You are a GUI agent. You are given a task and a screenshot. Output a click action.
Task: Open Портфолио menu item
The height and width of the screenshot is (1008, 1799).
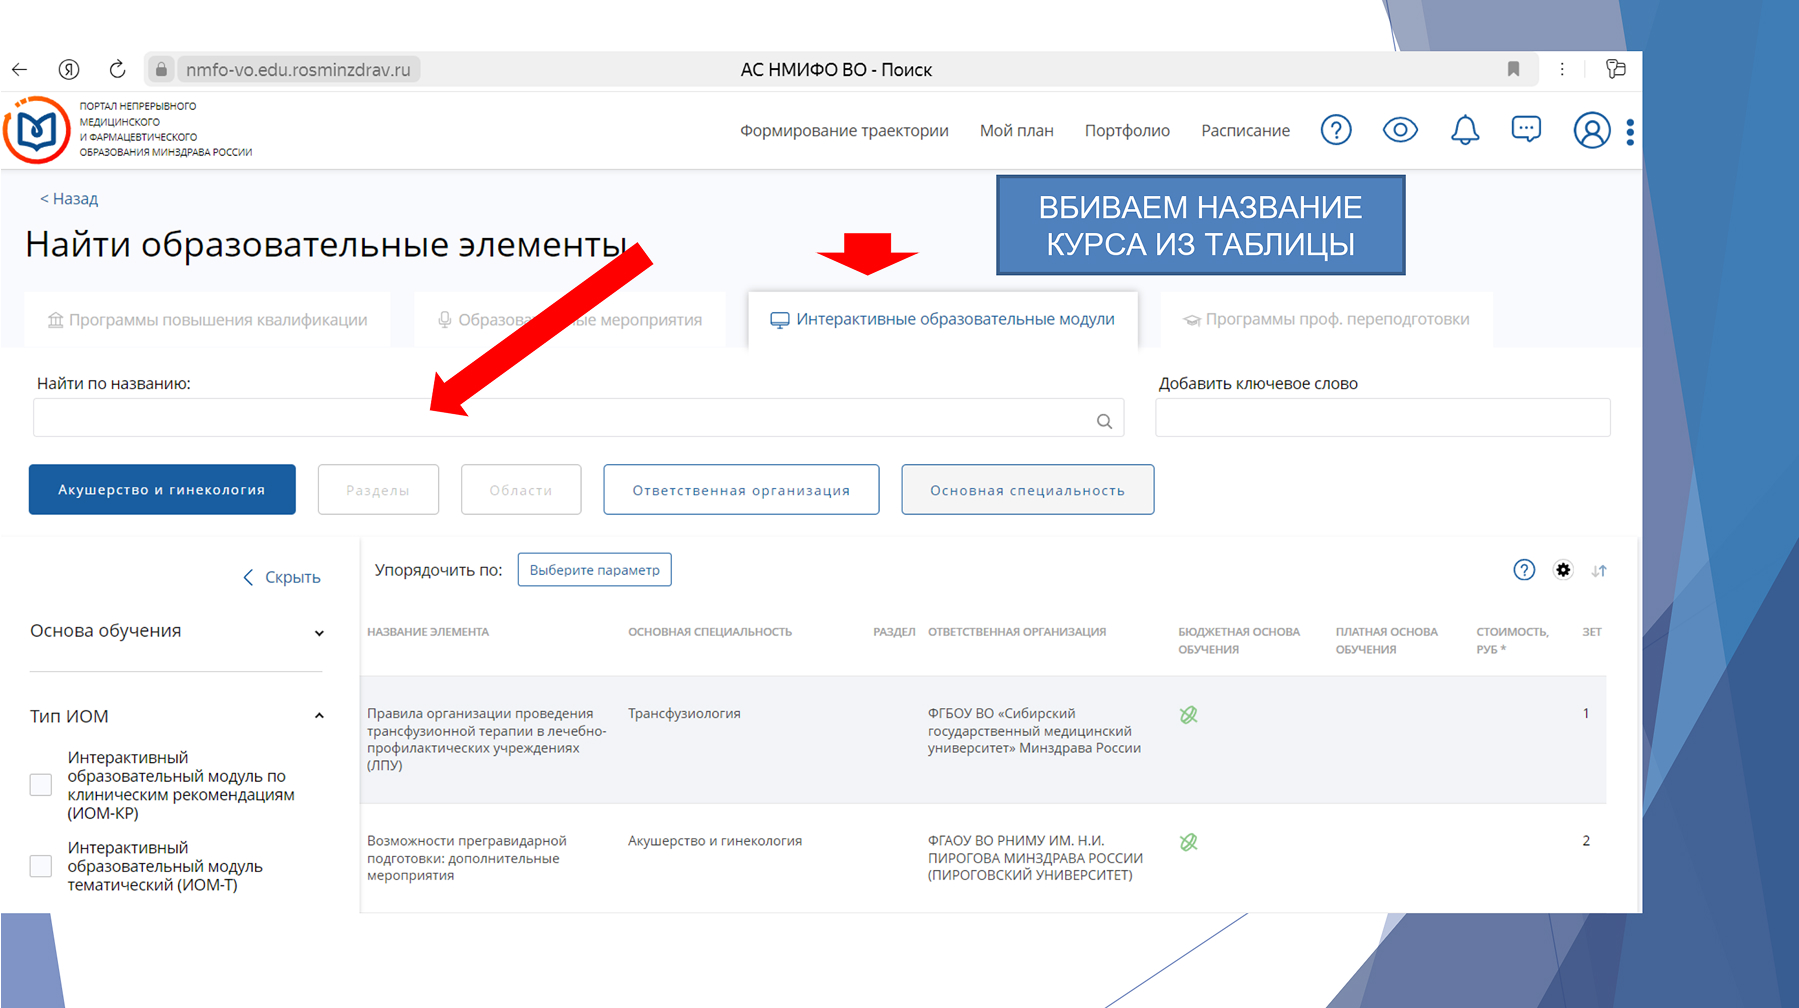point(1127,131)
